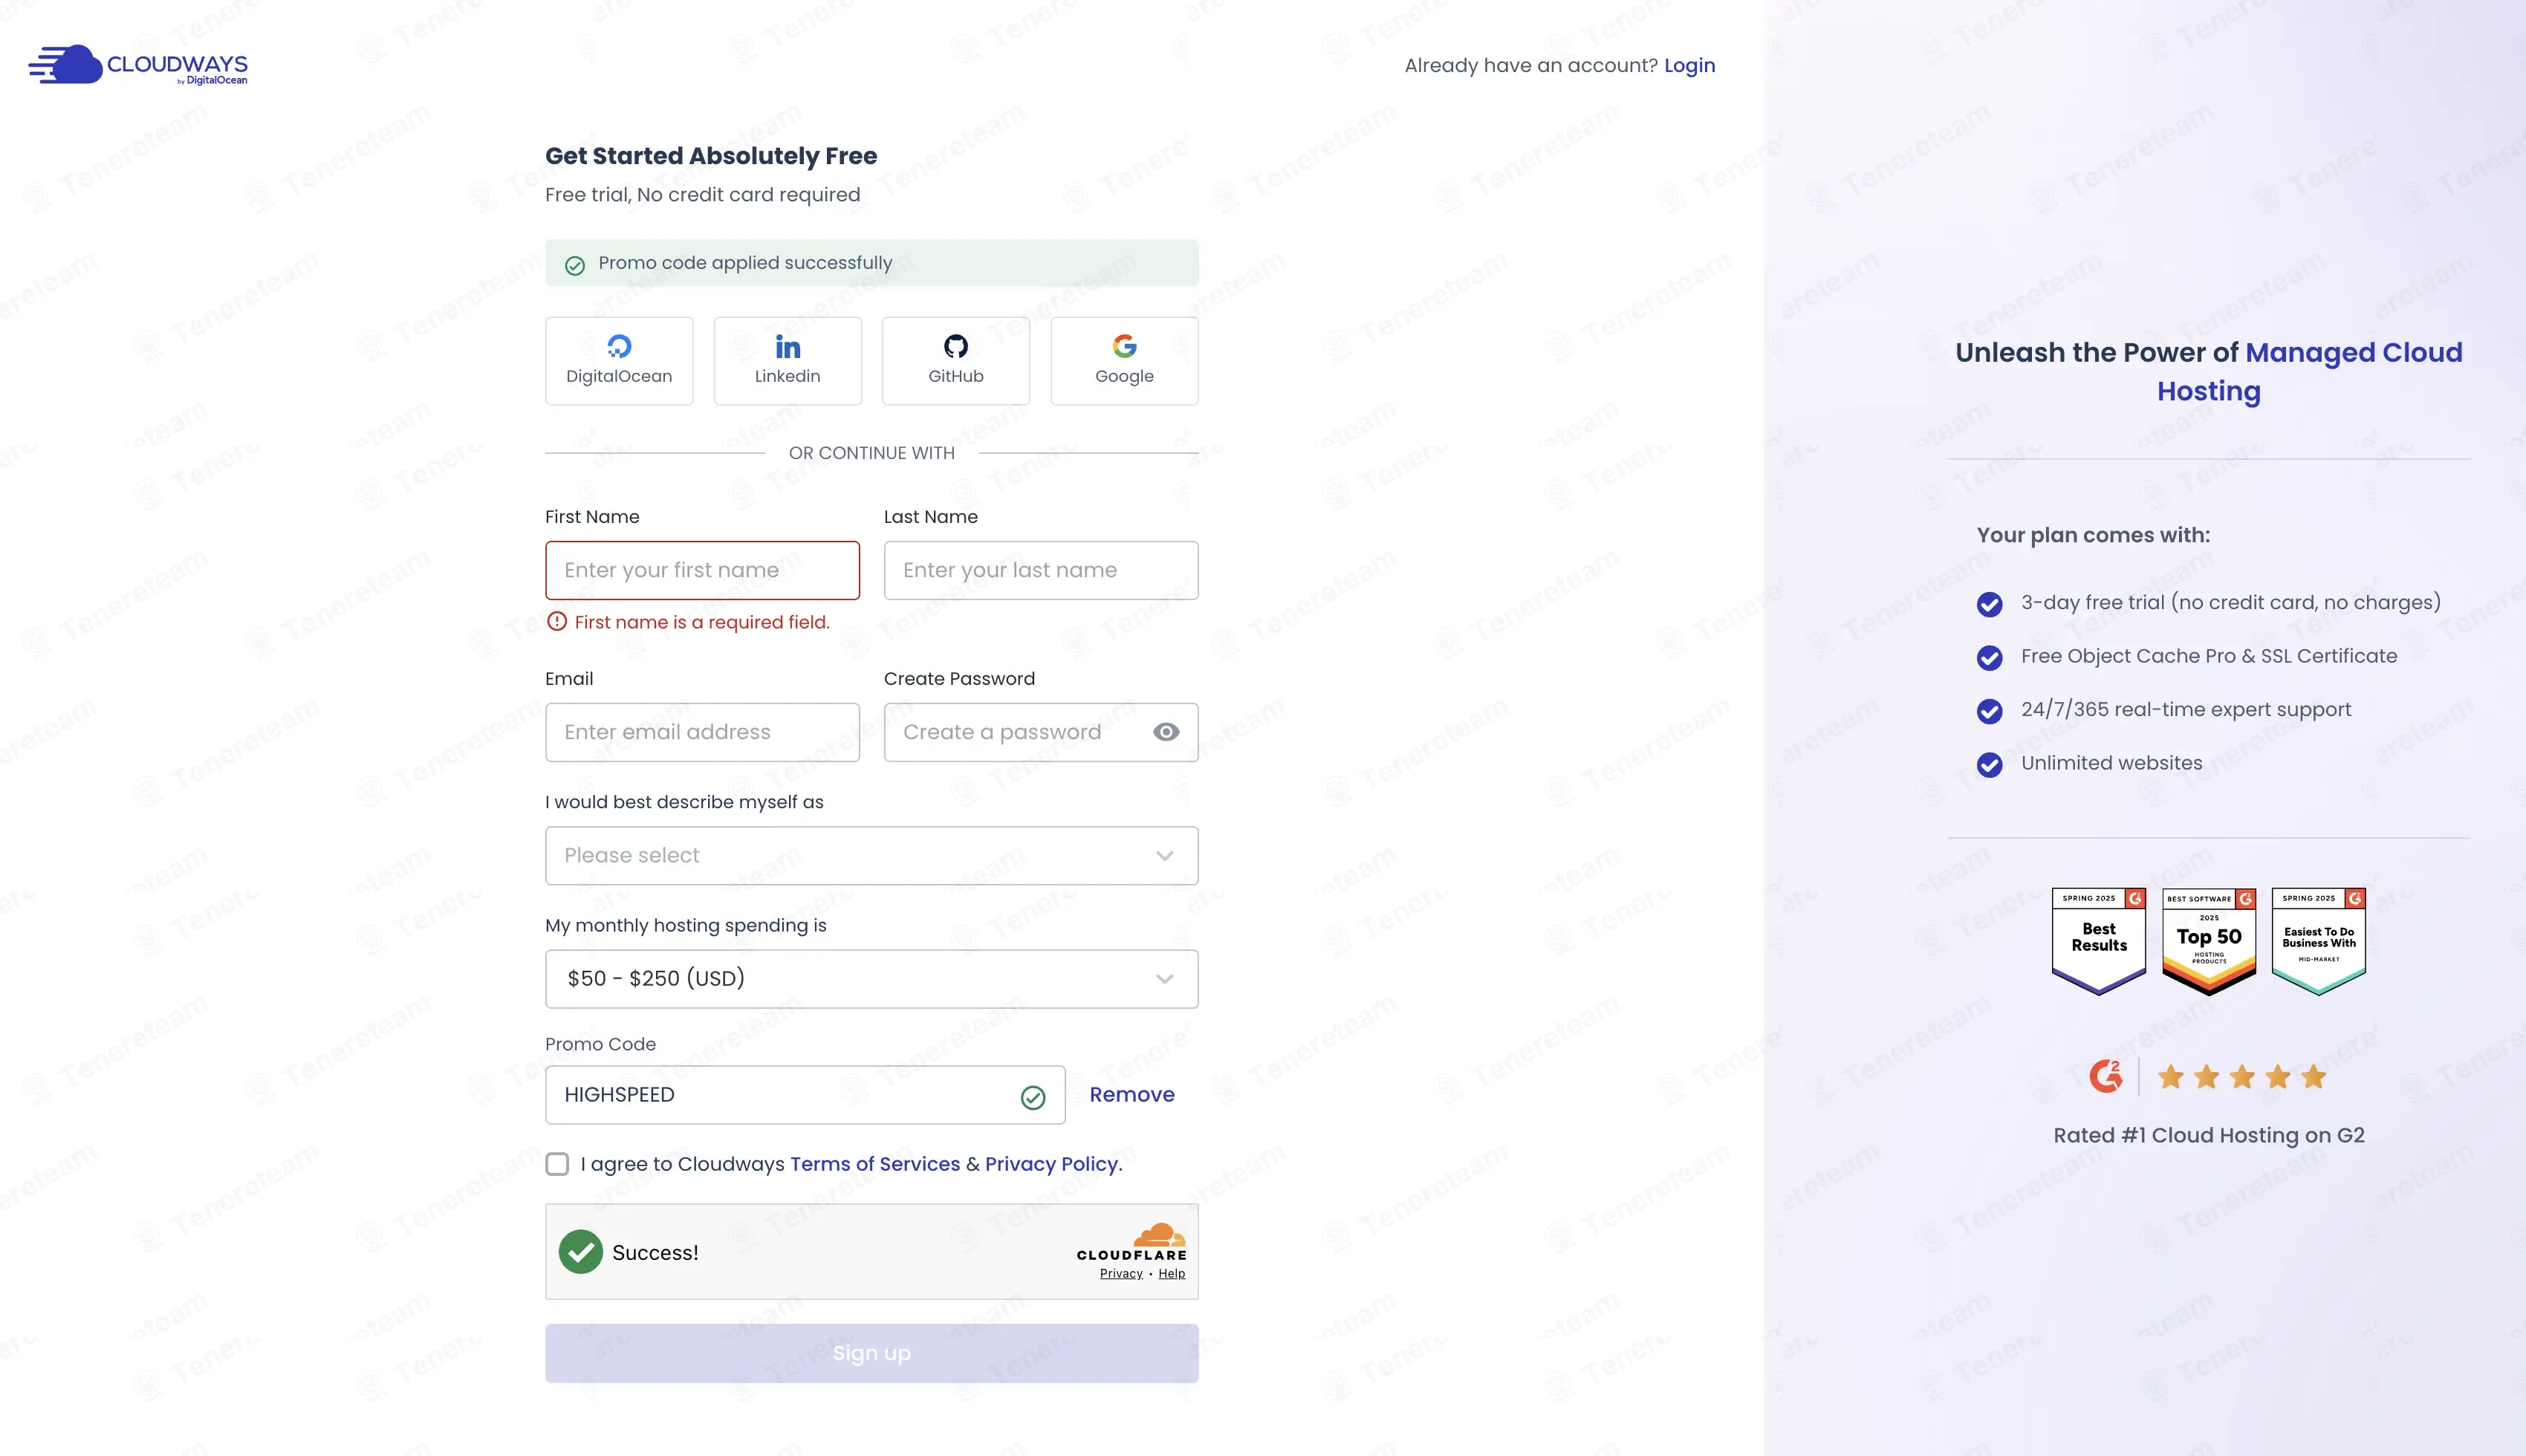Click the Cloudflare Help link
The height and width of the screenshot is (1456, 2526).
coord(1172,1273)
